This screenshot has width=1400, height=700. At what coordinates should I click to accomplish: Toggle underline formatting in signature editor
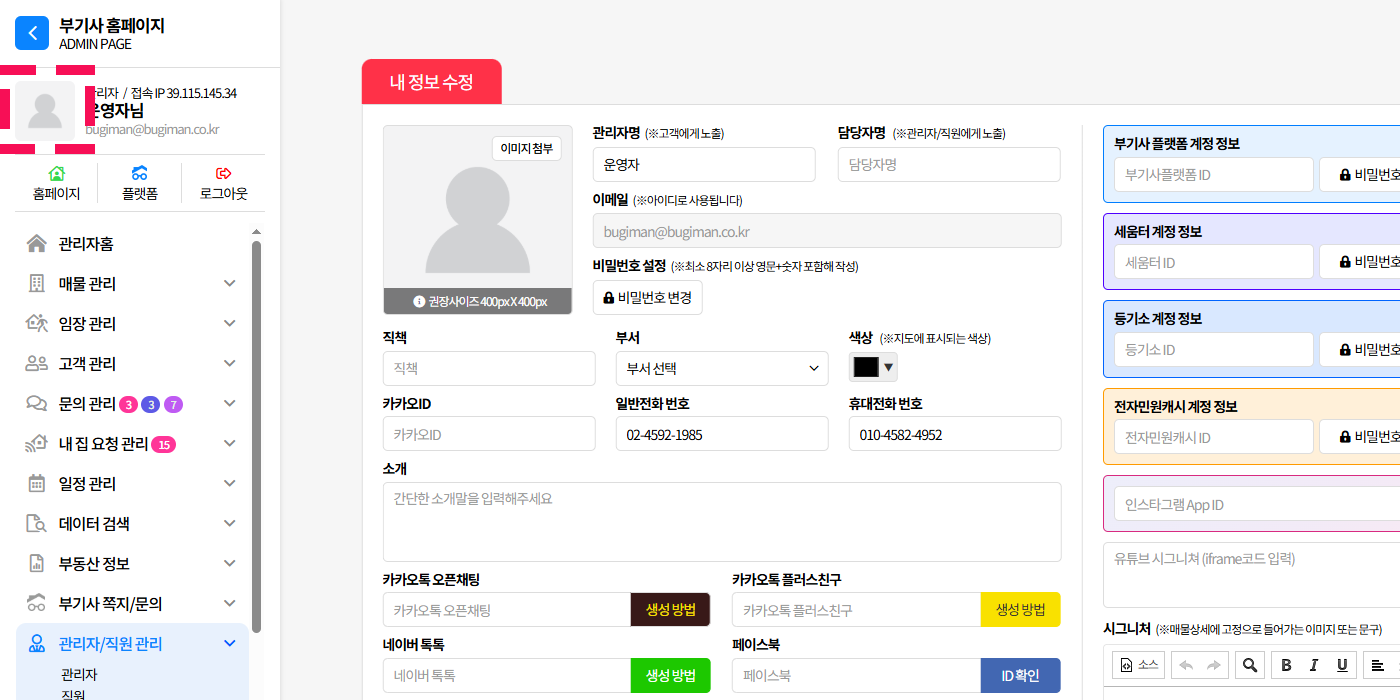(1341, 665)
